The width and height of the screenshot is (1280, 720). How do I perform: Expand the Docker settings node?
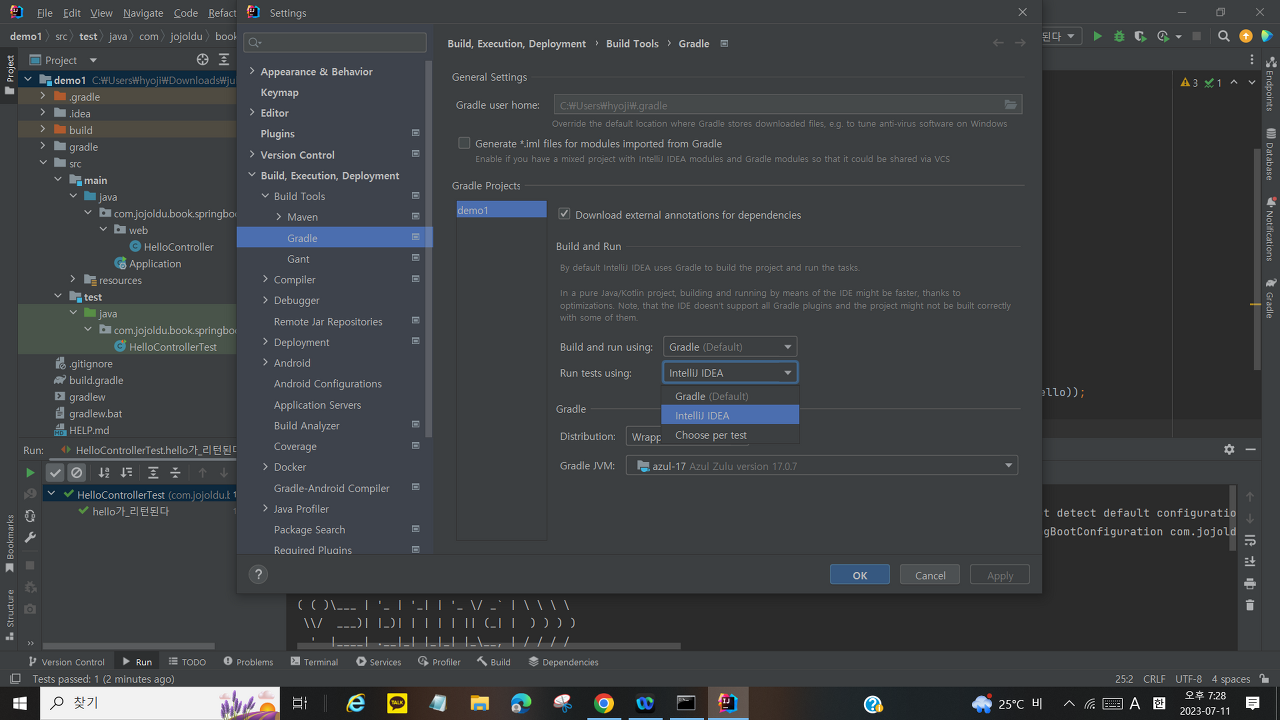pyautogui.click(x=265, y=467)
